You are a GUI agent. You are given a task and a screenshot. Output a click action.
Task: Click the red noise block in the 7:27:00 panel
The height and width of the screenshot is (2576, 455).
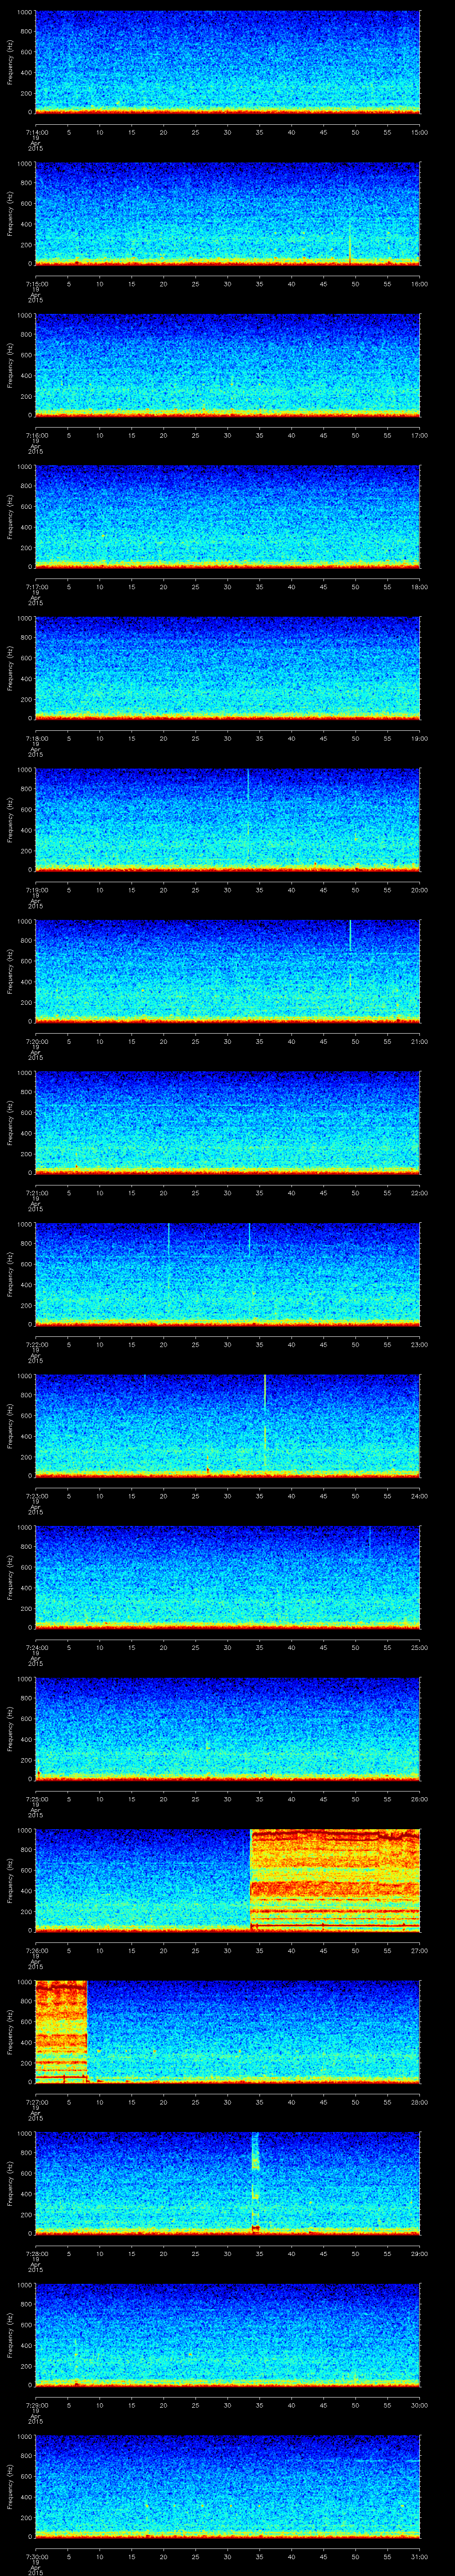click(62, 2032)
